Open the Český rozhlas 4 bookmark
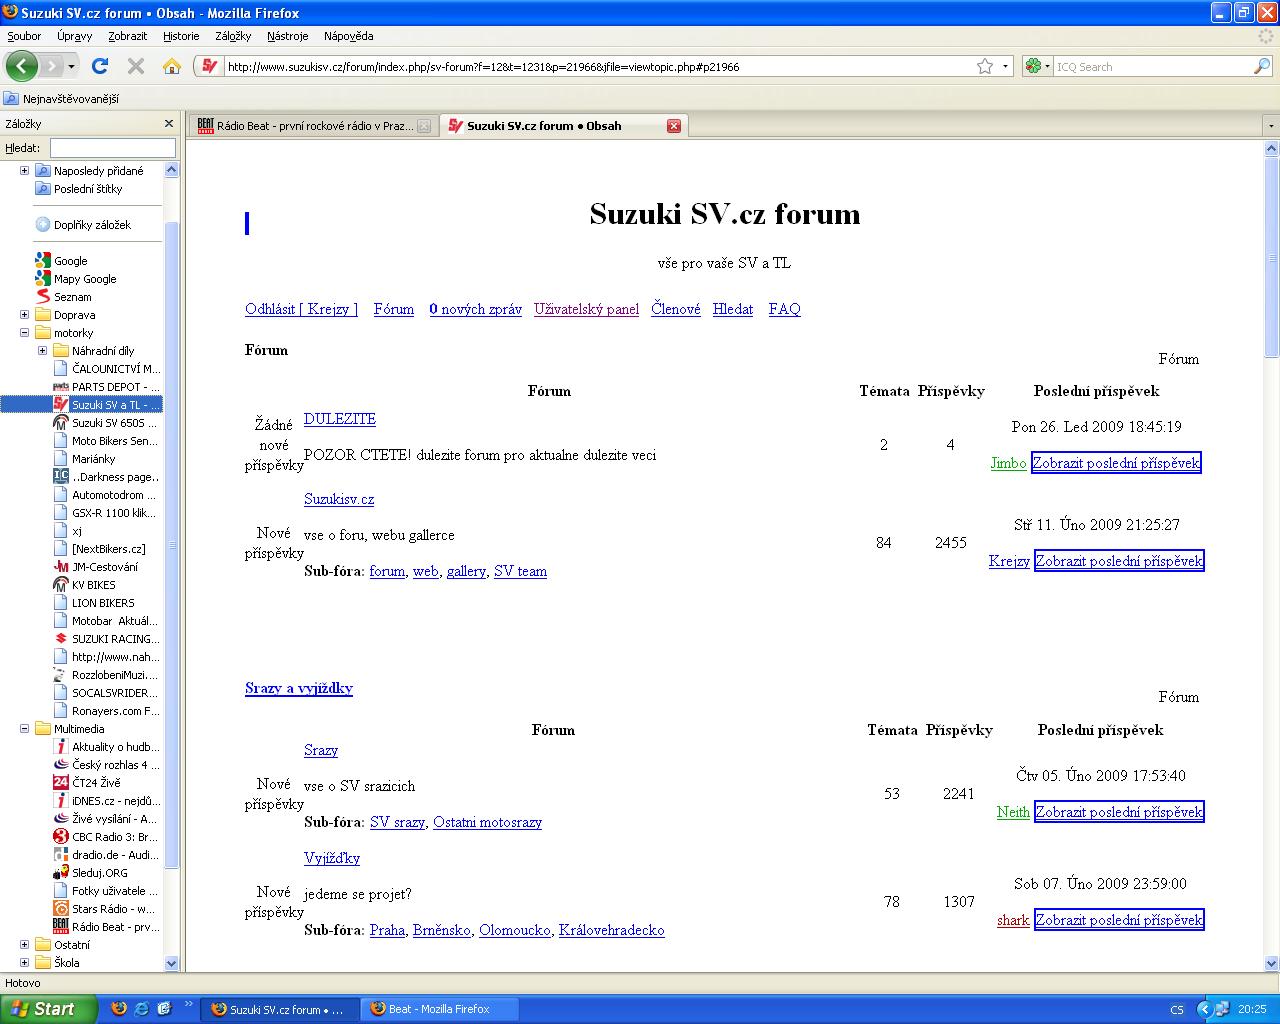 [x=106, y=765]
